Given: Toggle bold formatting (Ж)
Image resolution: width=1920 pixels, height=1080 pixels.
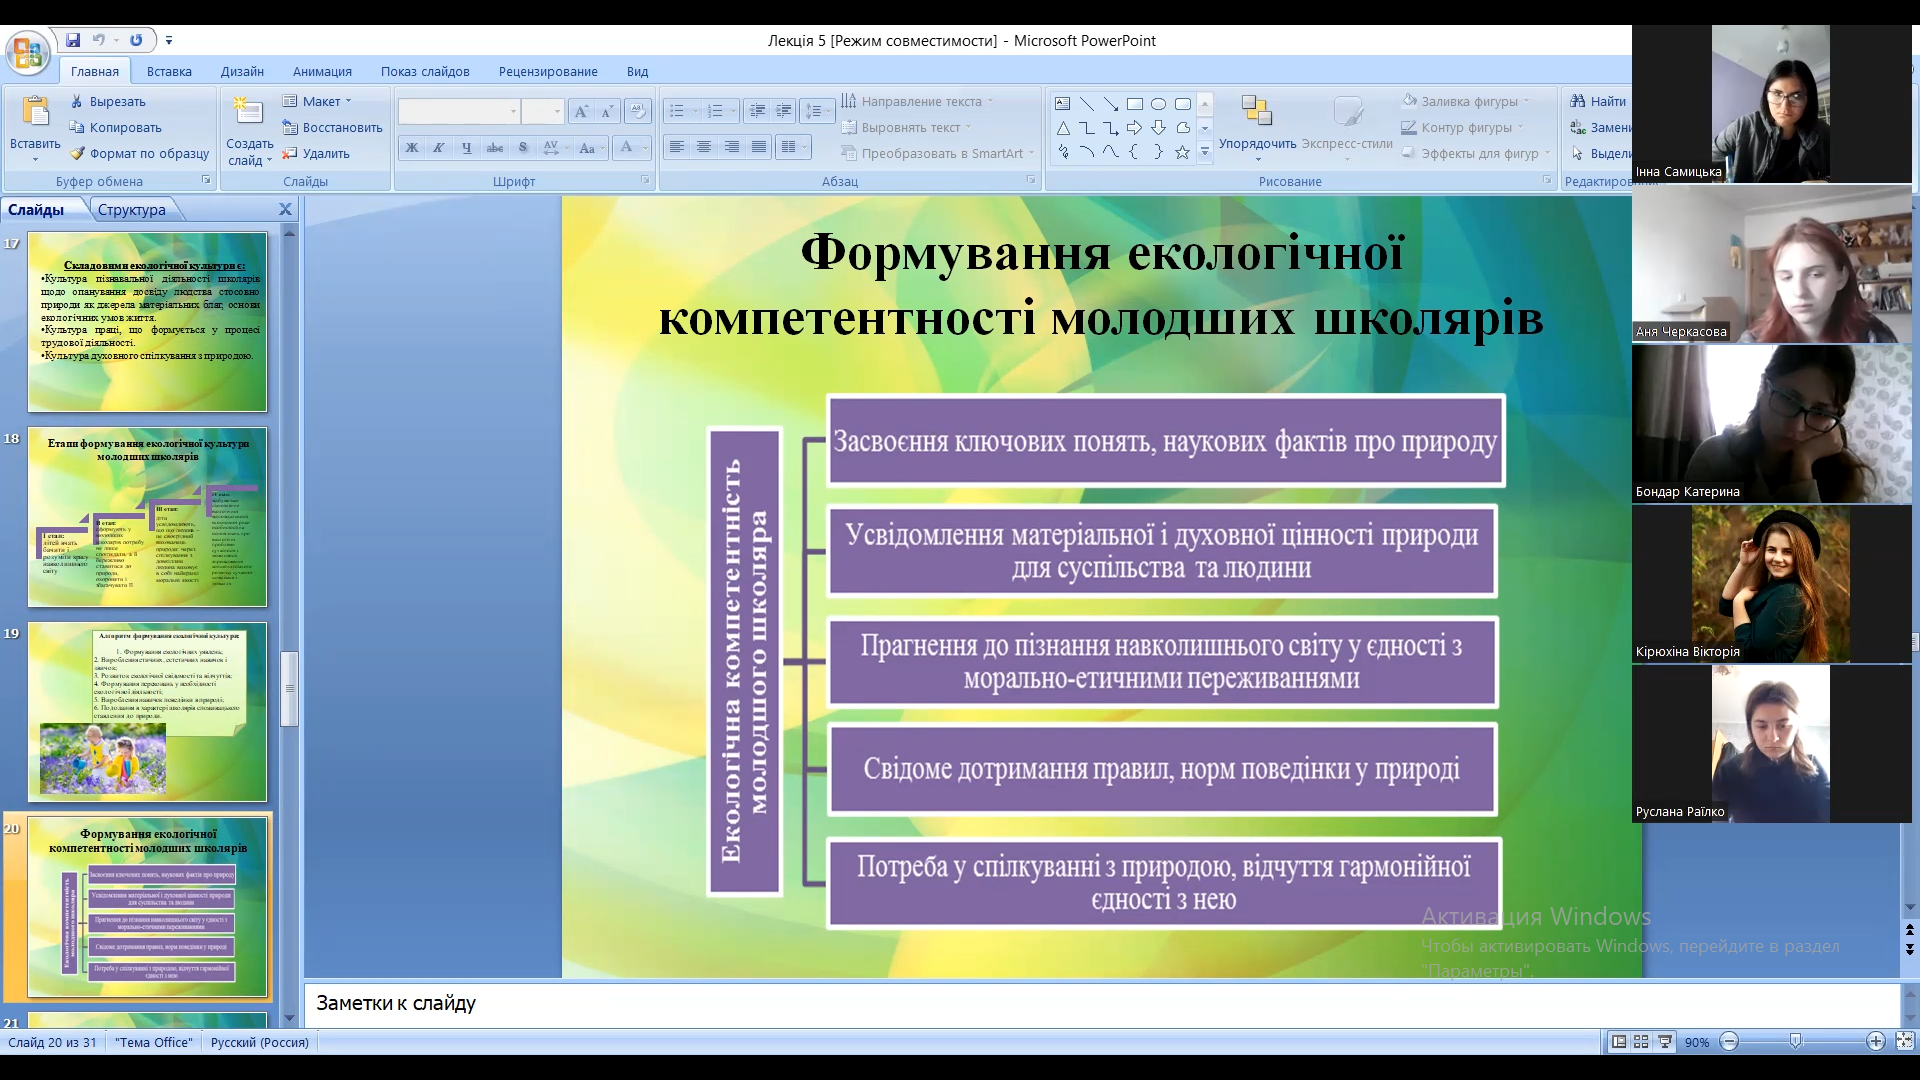Looking at the screenshot, I should (411, 148).
